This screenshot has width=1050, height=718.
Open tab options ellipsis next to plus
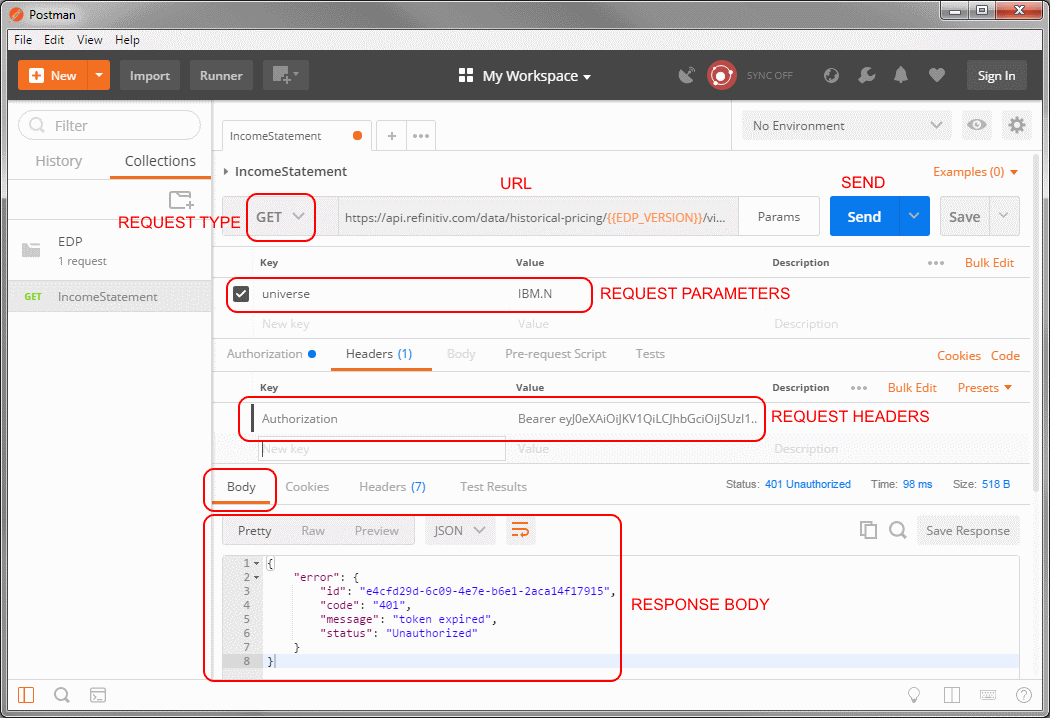pyautogui.click(x=421, y=136)
